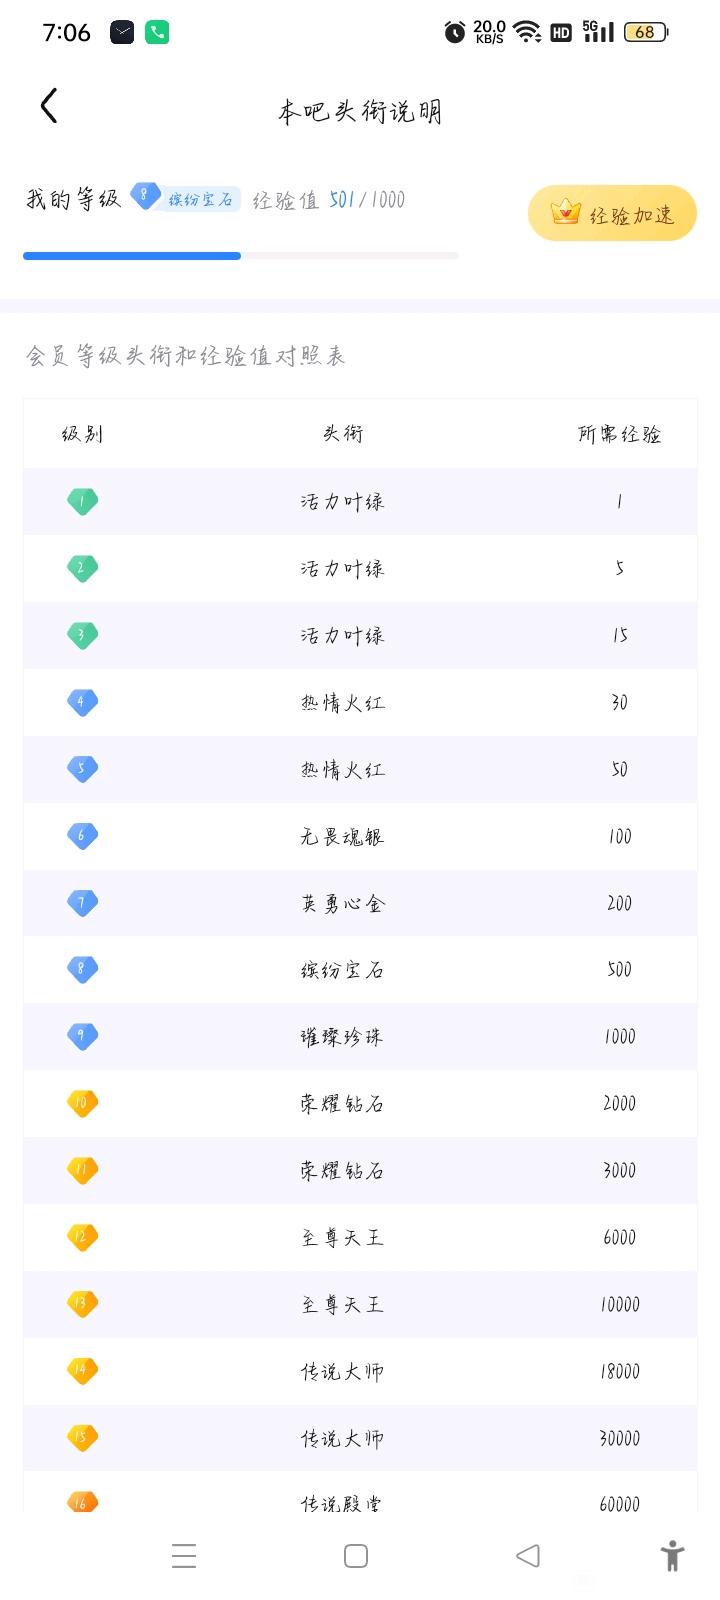Tap the blue level 6 gem icon

pyautogui.click(x=82, y=836)
